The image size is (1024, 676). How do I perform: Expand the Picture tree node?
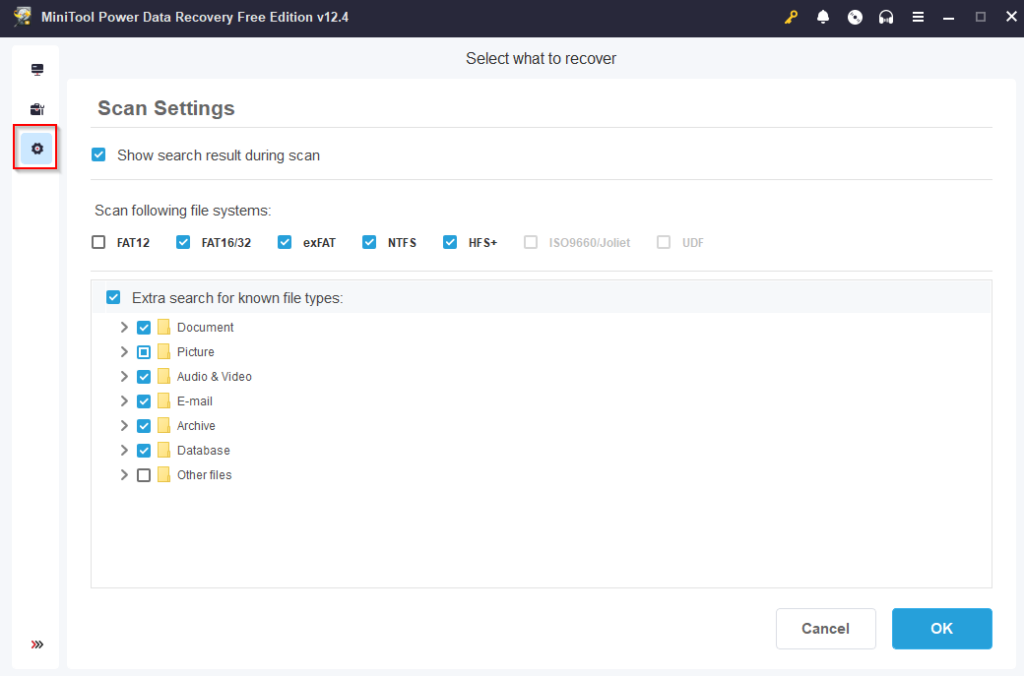click(x=124, y=352)
